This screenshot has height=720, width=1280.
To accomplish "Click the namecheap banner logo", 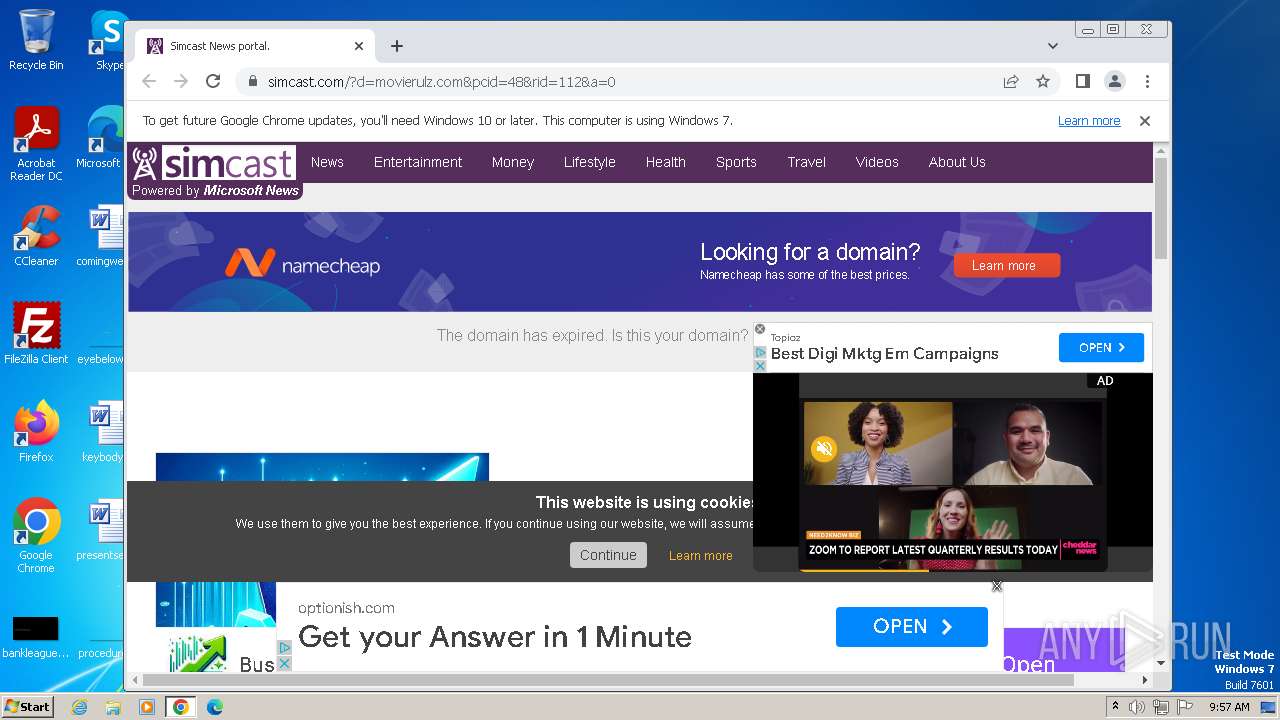I will pyautogui.click(x=302, y=264).
